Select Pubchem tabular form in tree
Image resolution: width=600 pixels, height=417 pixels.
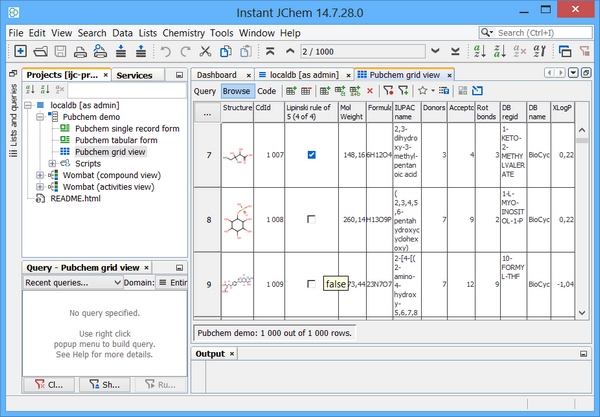[x=117, y=140]
